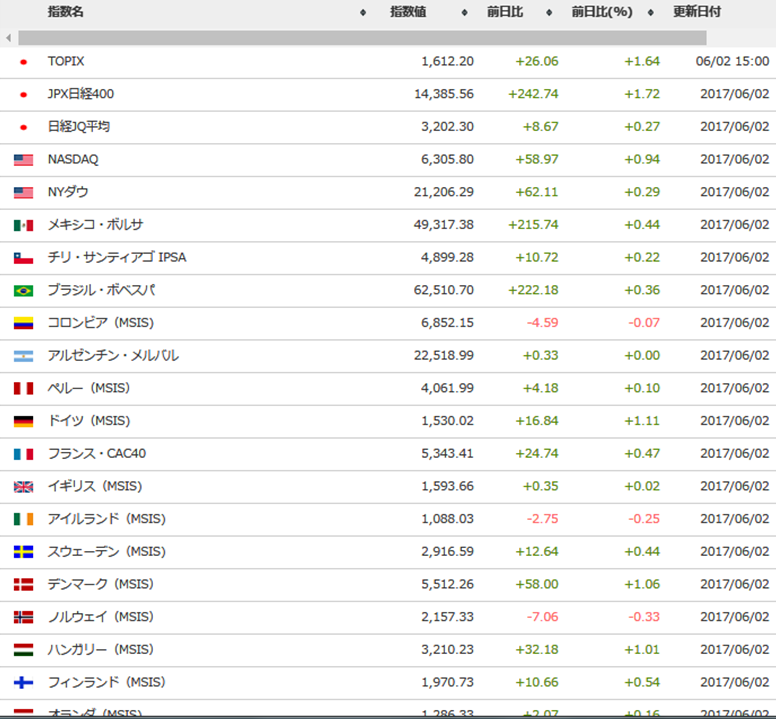
Task: Click the Colombia flag icon
Action: pos(23,323)
